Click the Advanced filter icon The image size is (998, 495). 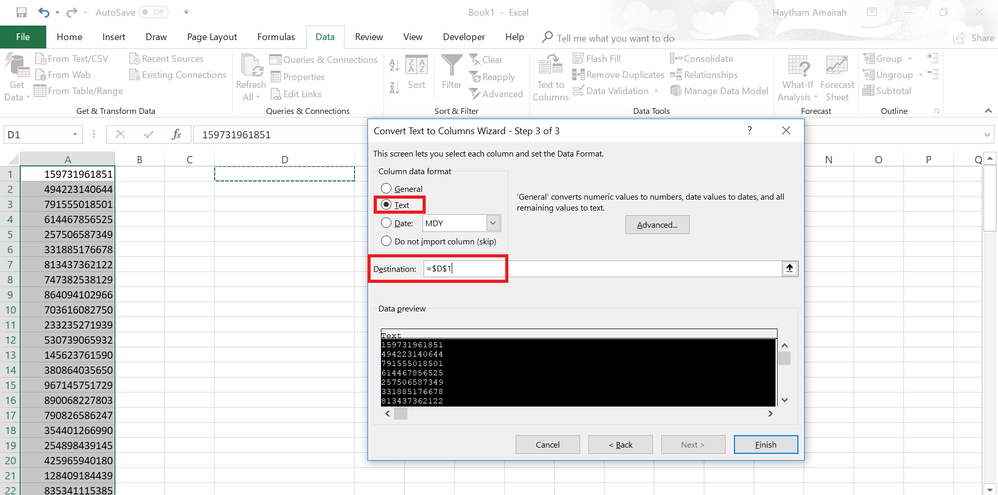point(475,94)
